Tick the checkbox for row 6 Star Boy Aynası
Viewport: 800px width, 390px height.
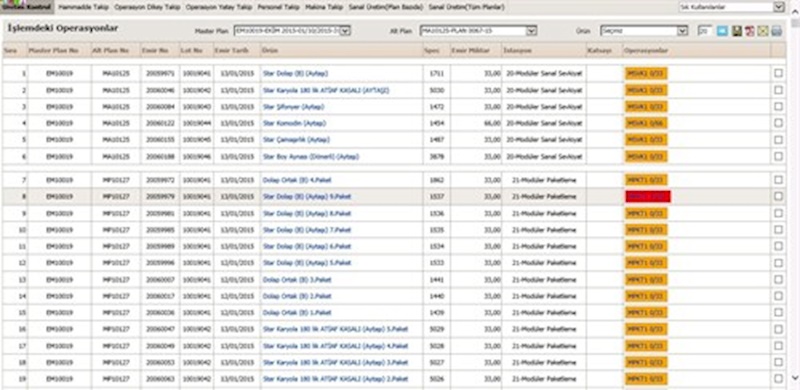778,156
